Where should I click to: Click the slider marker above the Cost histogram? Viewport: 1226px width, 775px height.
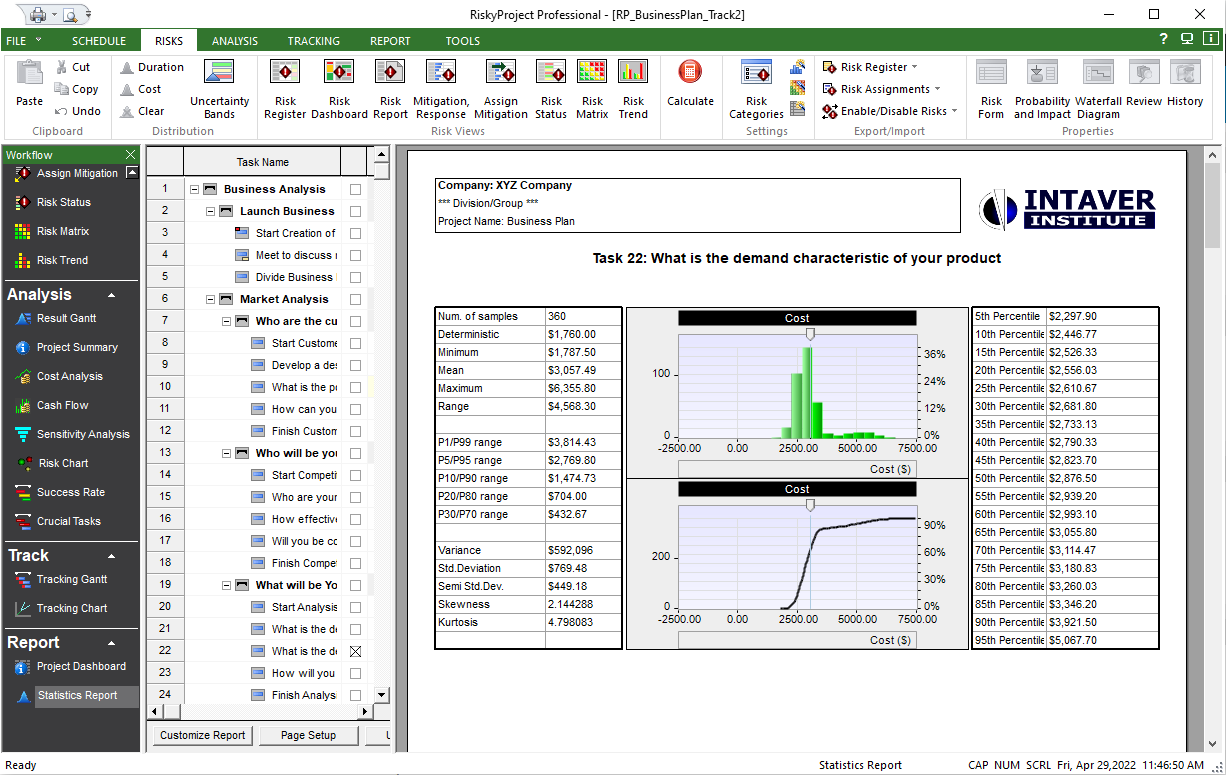[810, 334]
